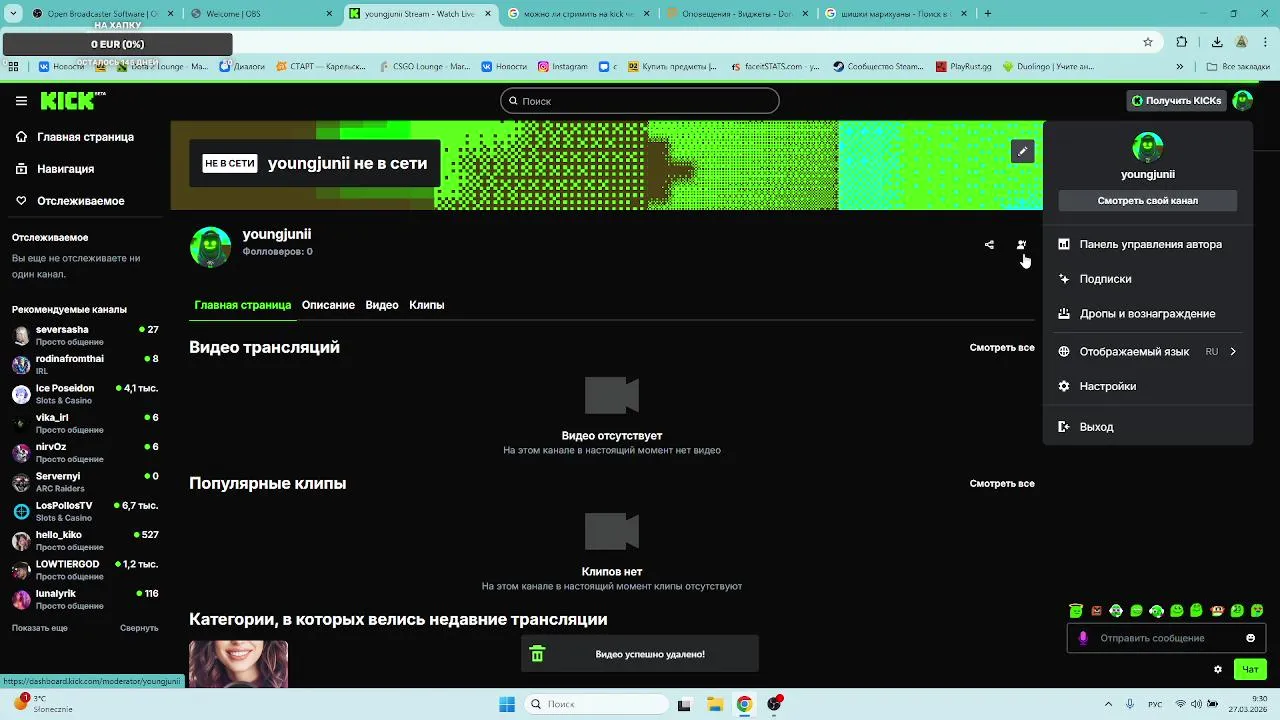Switch to Клипы tab

coord(427,305)
